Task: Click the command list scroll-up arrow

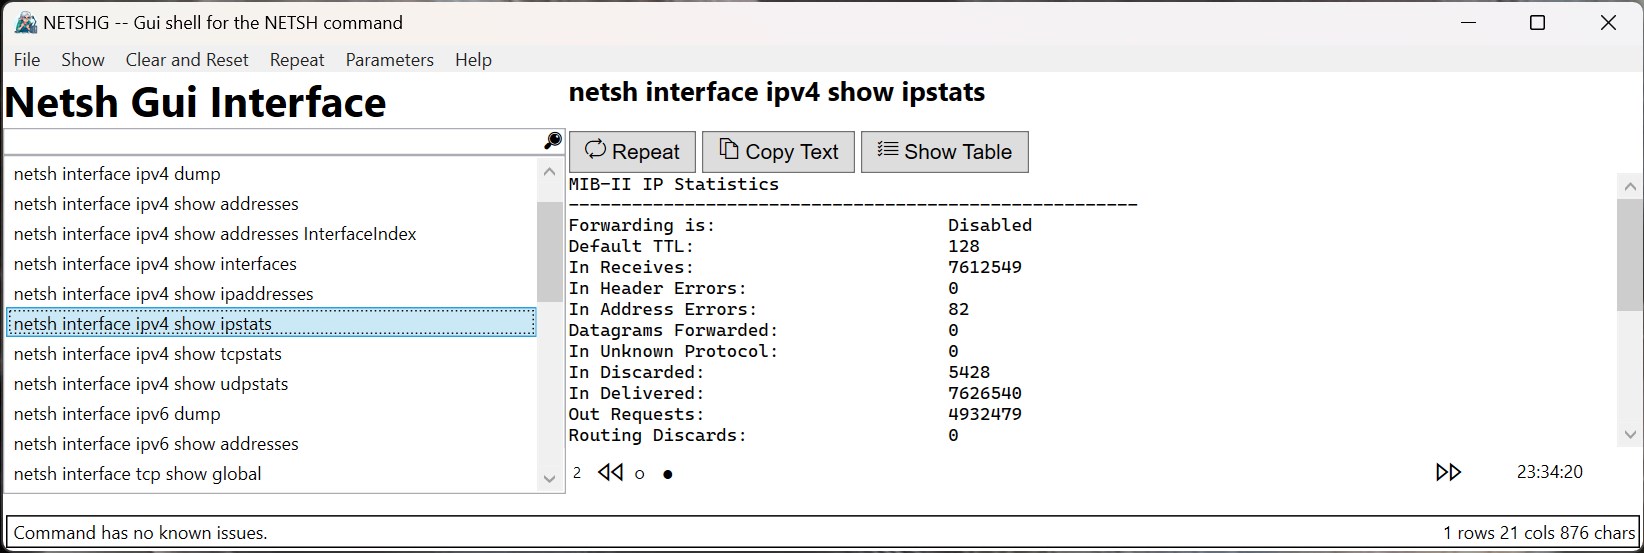Action: tap(549, 172)
